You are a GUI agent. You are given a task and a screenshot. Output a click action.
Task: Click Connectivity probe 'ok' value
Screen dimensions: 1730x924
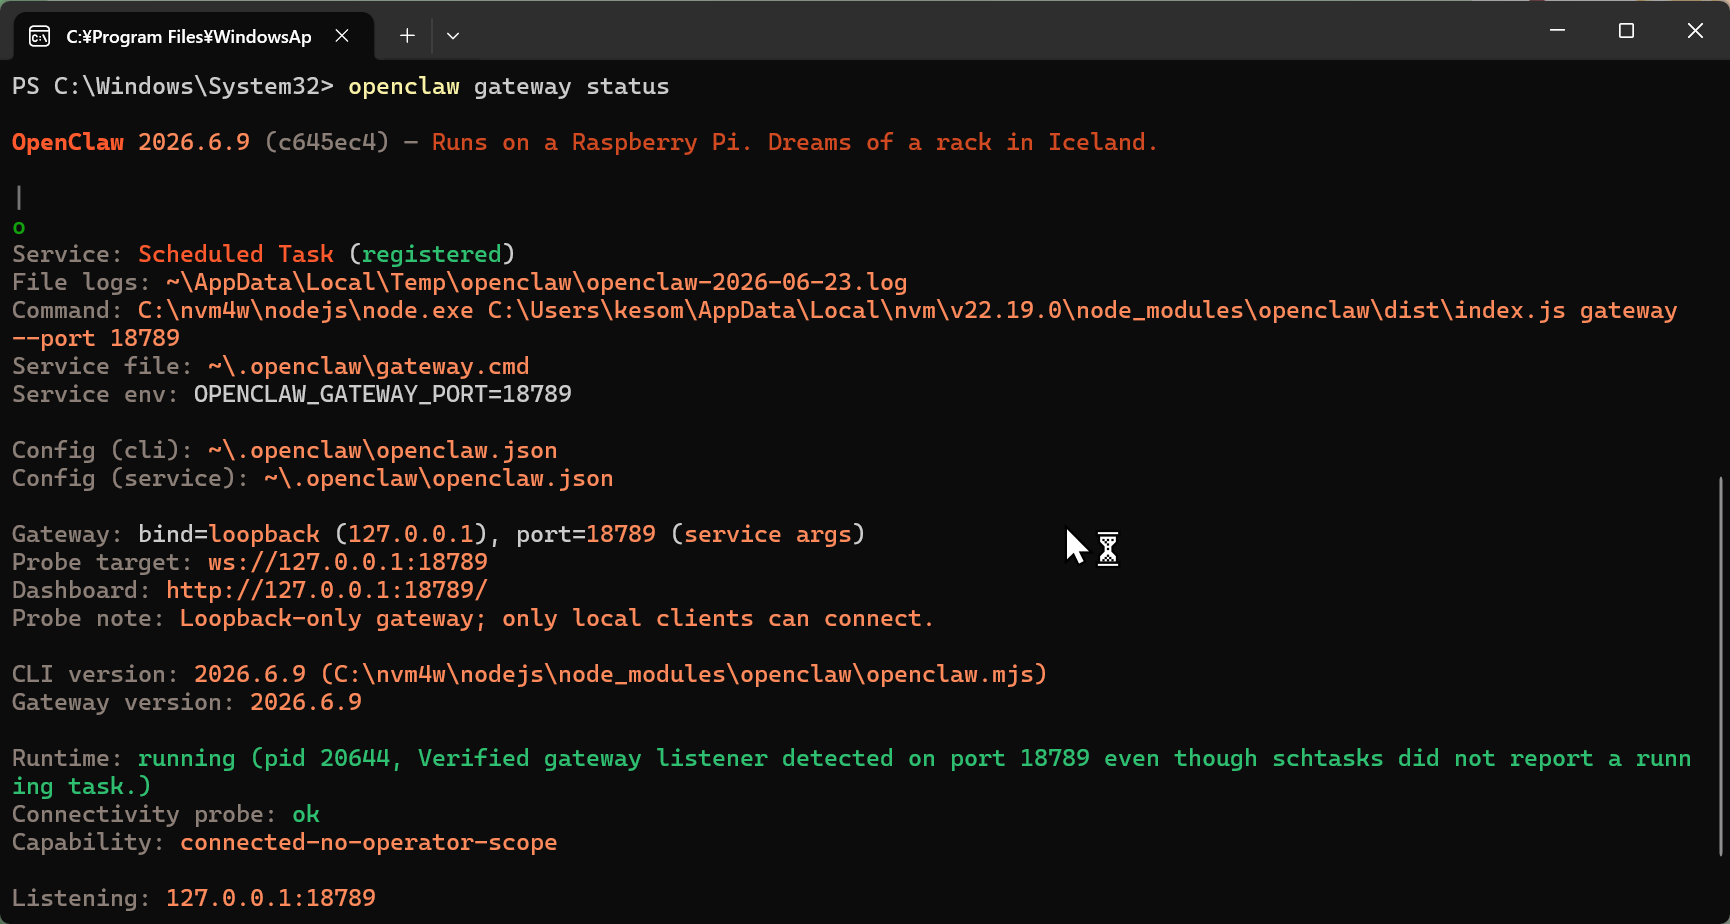pos(306,815)
